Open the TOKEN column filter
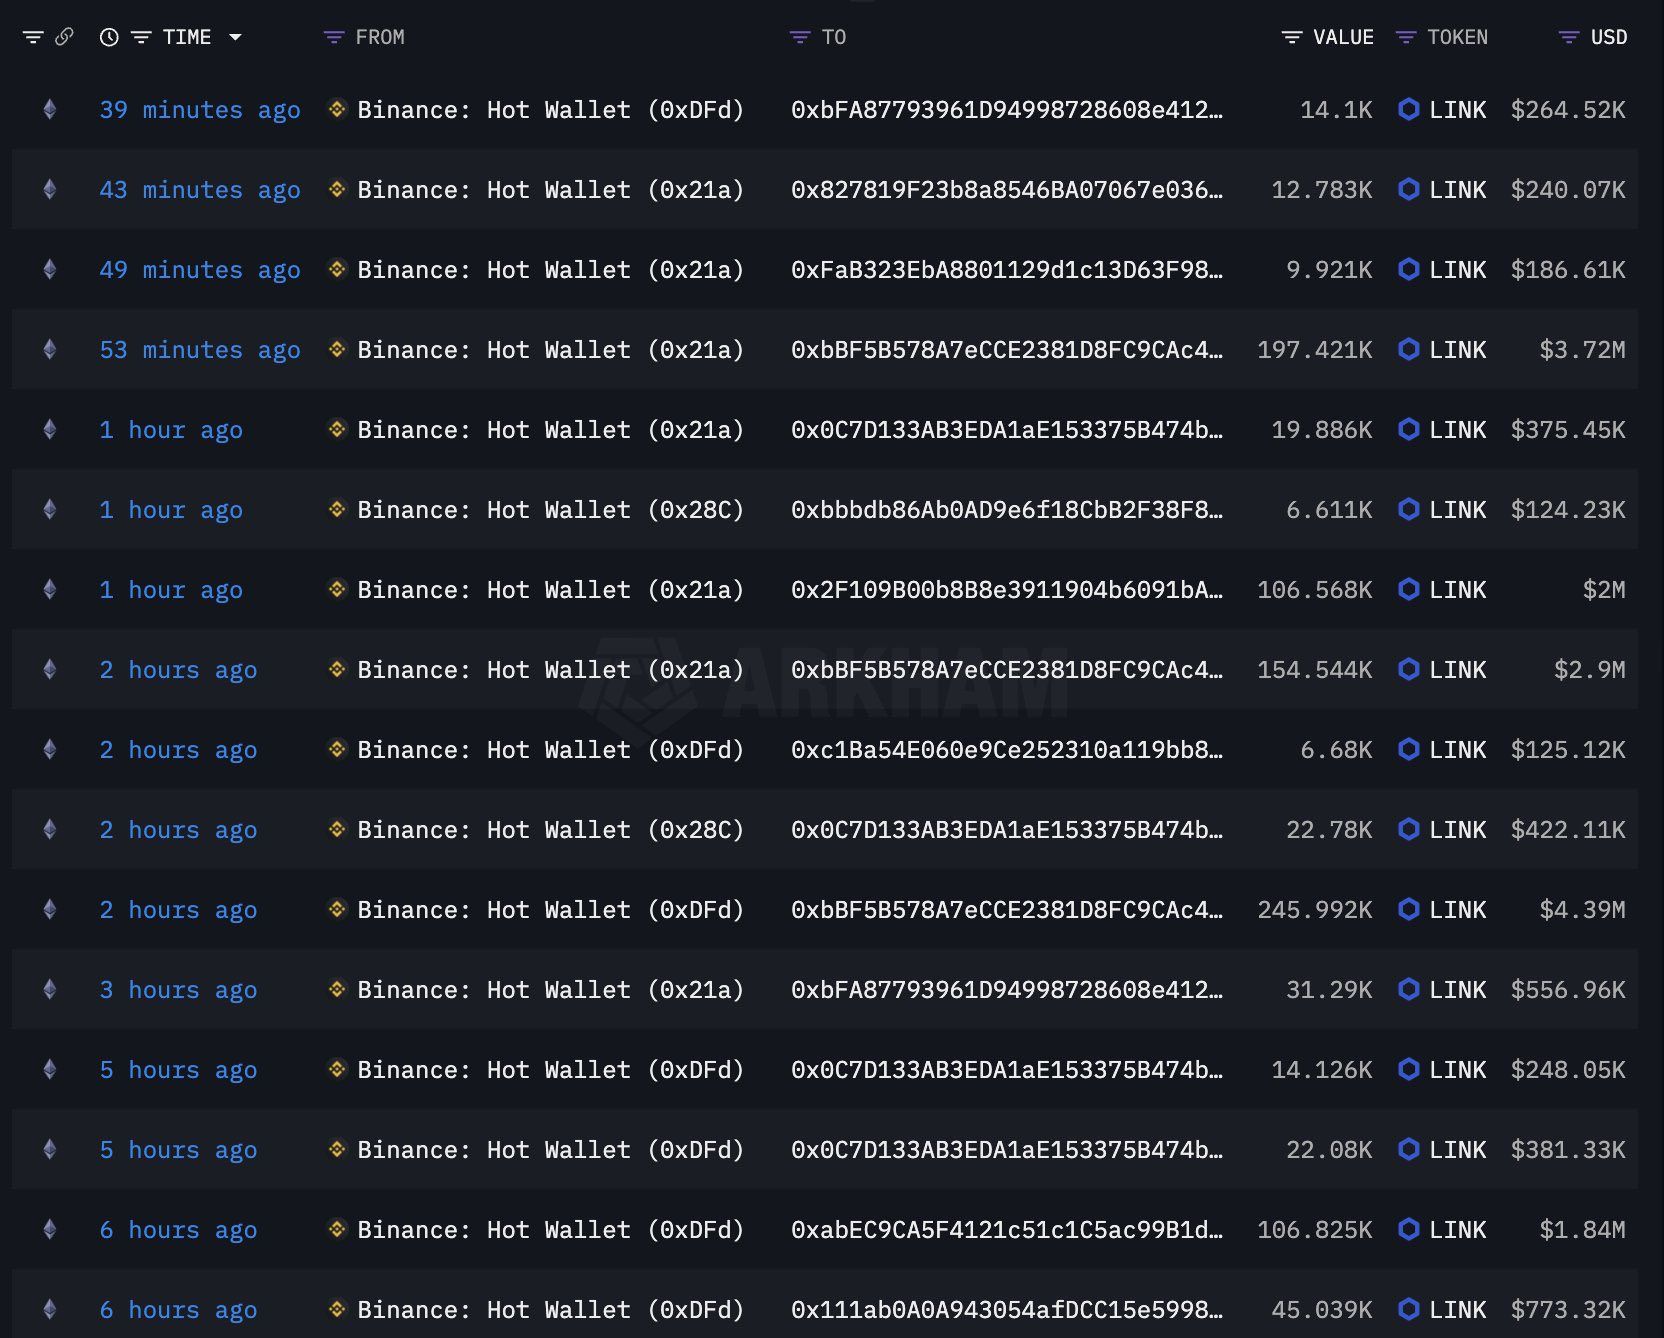 click(1409, 37)
